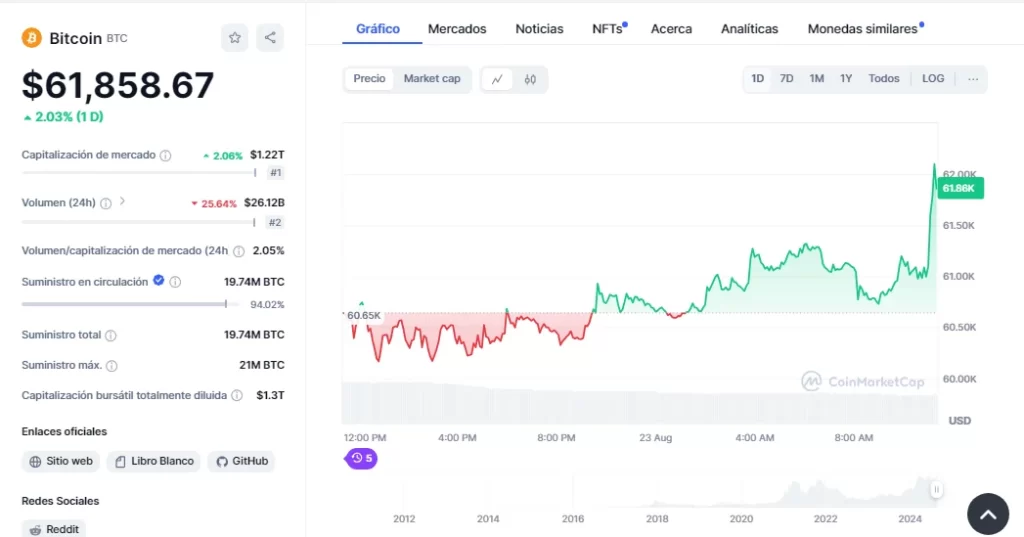Switch to line chart view icon
Viewport: 1024px width, 537px height.
pos(497,79)
